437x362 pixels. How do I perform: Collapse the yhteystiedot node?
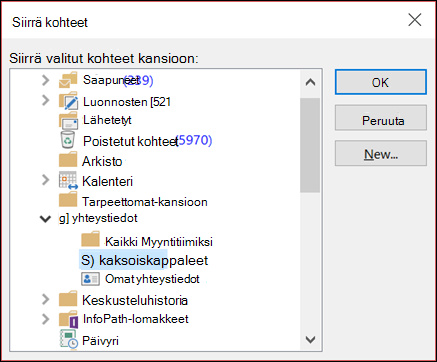click(x=45, y=219)
